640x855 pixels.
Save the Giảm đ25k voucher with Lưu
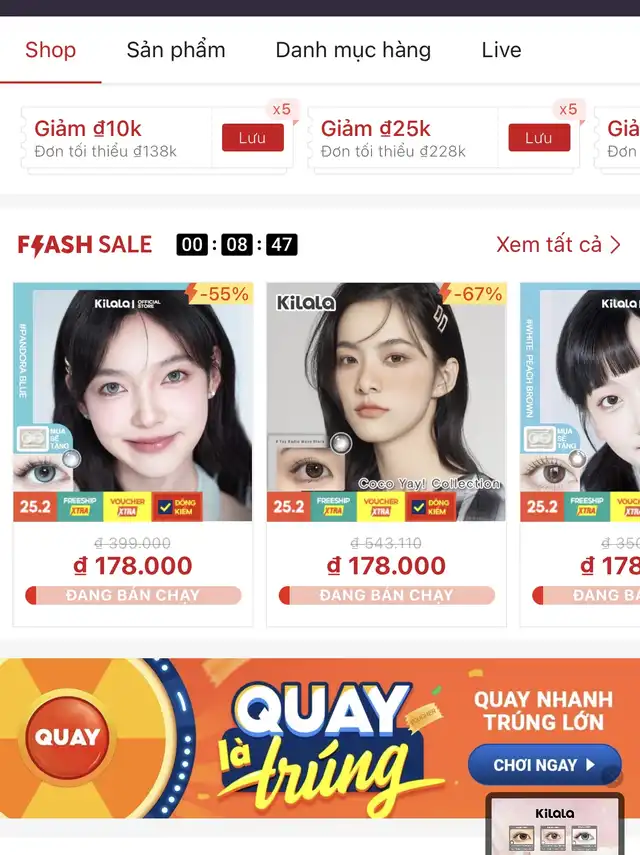pyautogui.click(x=539, y=137)
